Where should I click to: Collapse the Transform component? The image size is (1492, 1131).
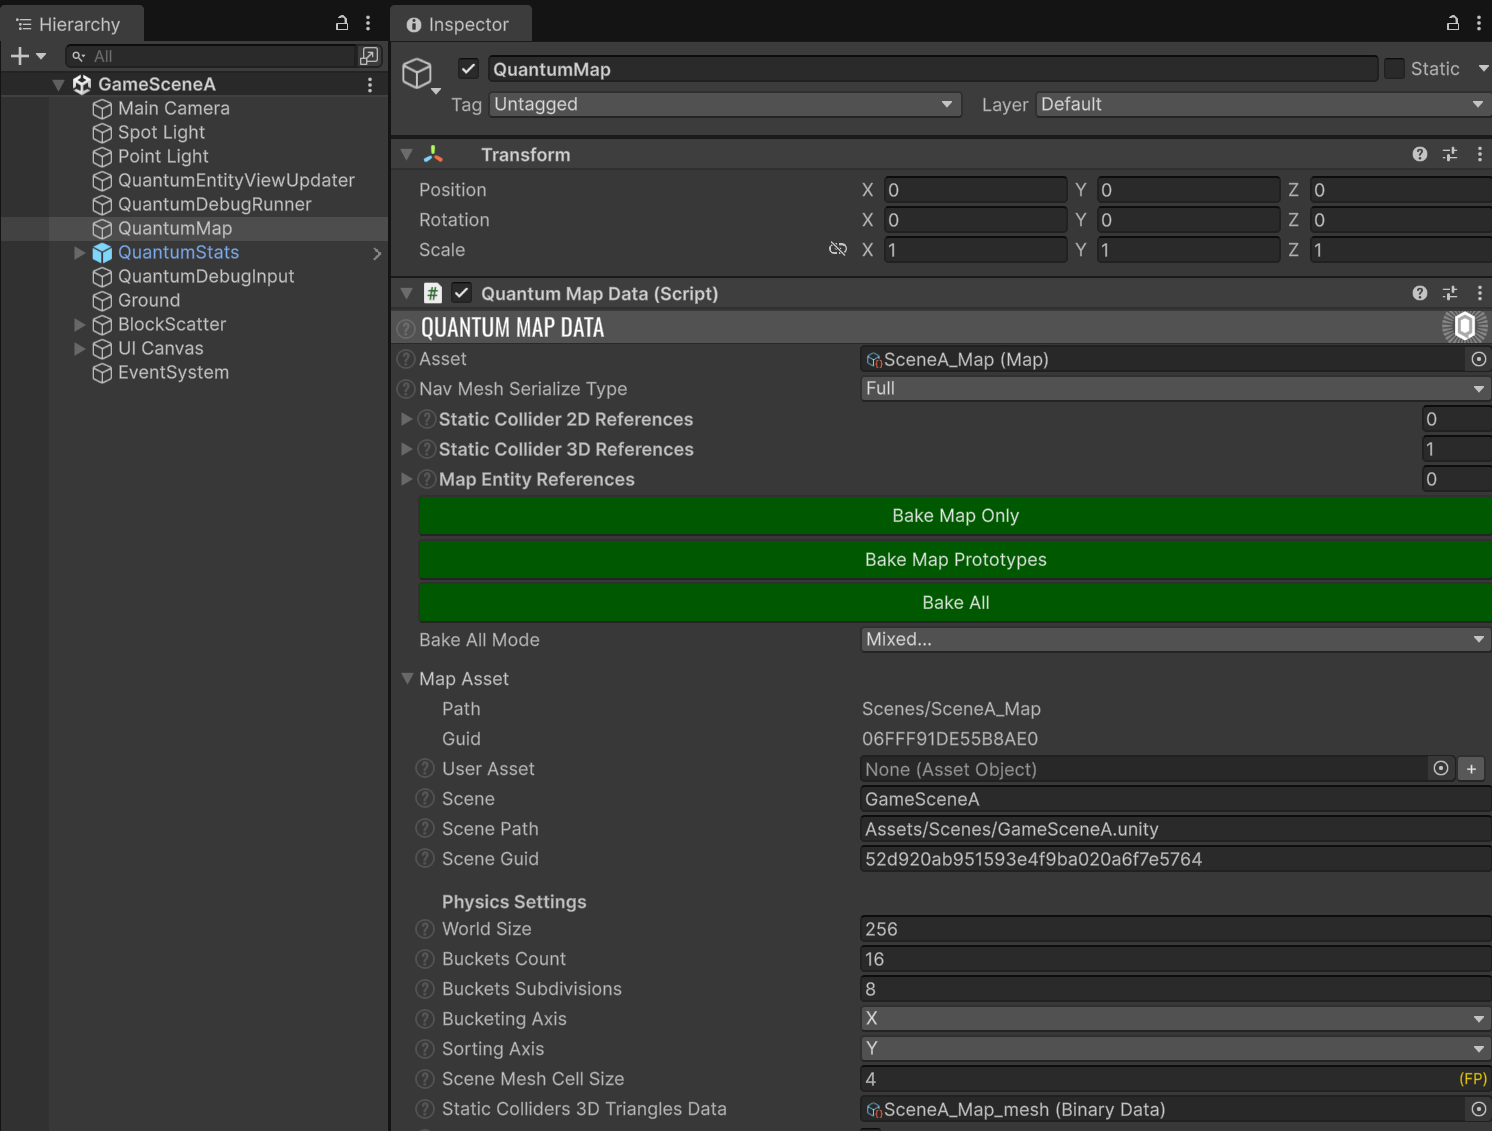[406, 154]
